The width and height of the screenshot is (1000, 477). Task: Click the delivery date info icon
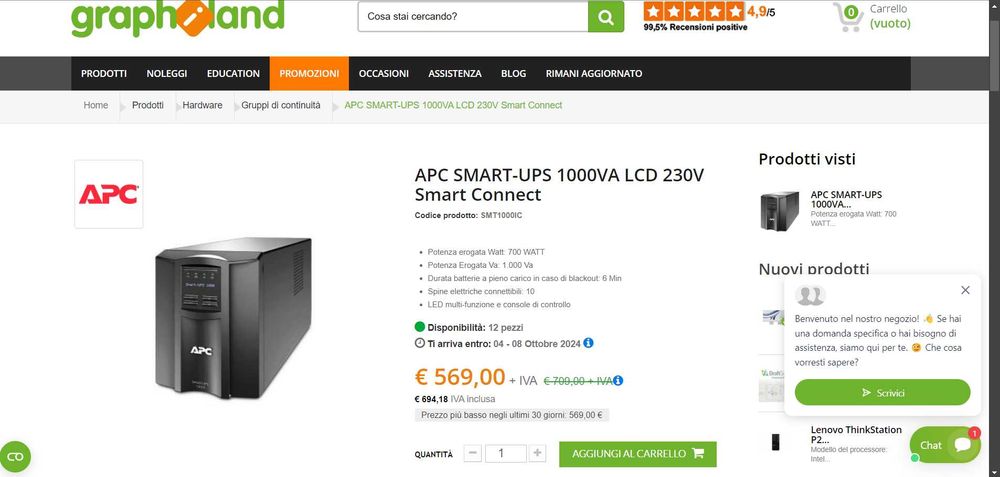588,343
